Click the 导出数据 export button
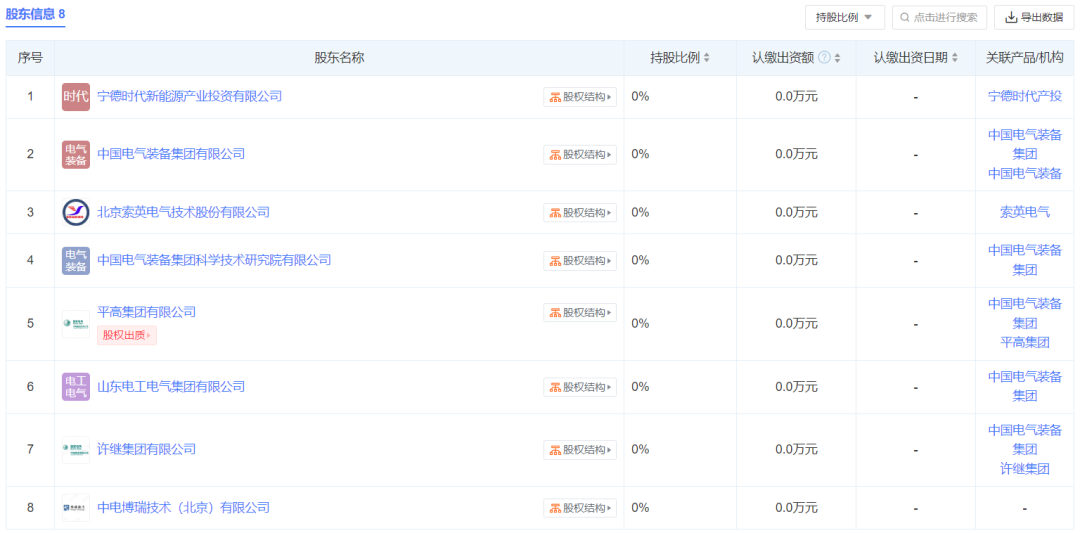The height and width of the screenshot is (533, 1080). [1033, 17]
